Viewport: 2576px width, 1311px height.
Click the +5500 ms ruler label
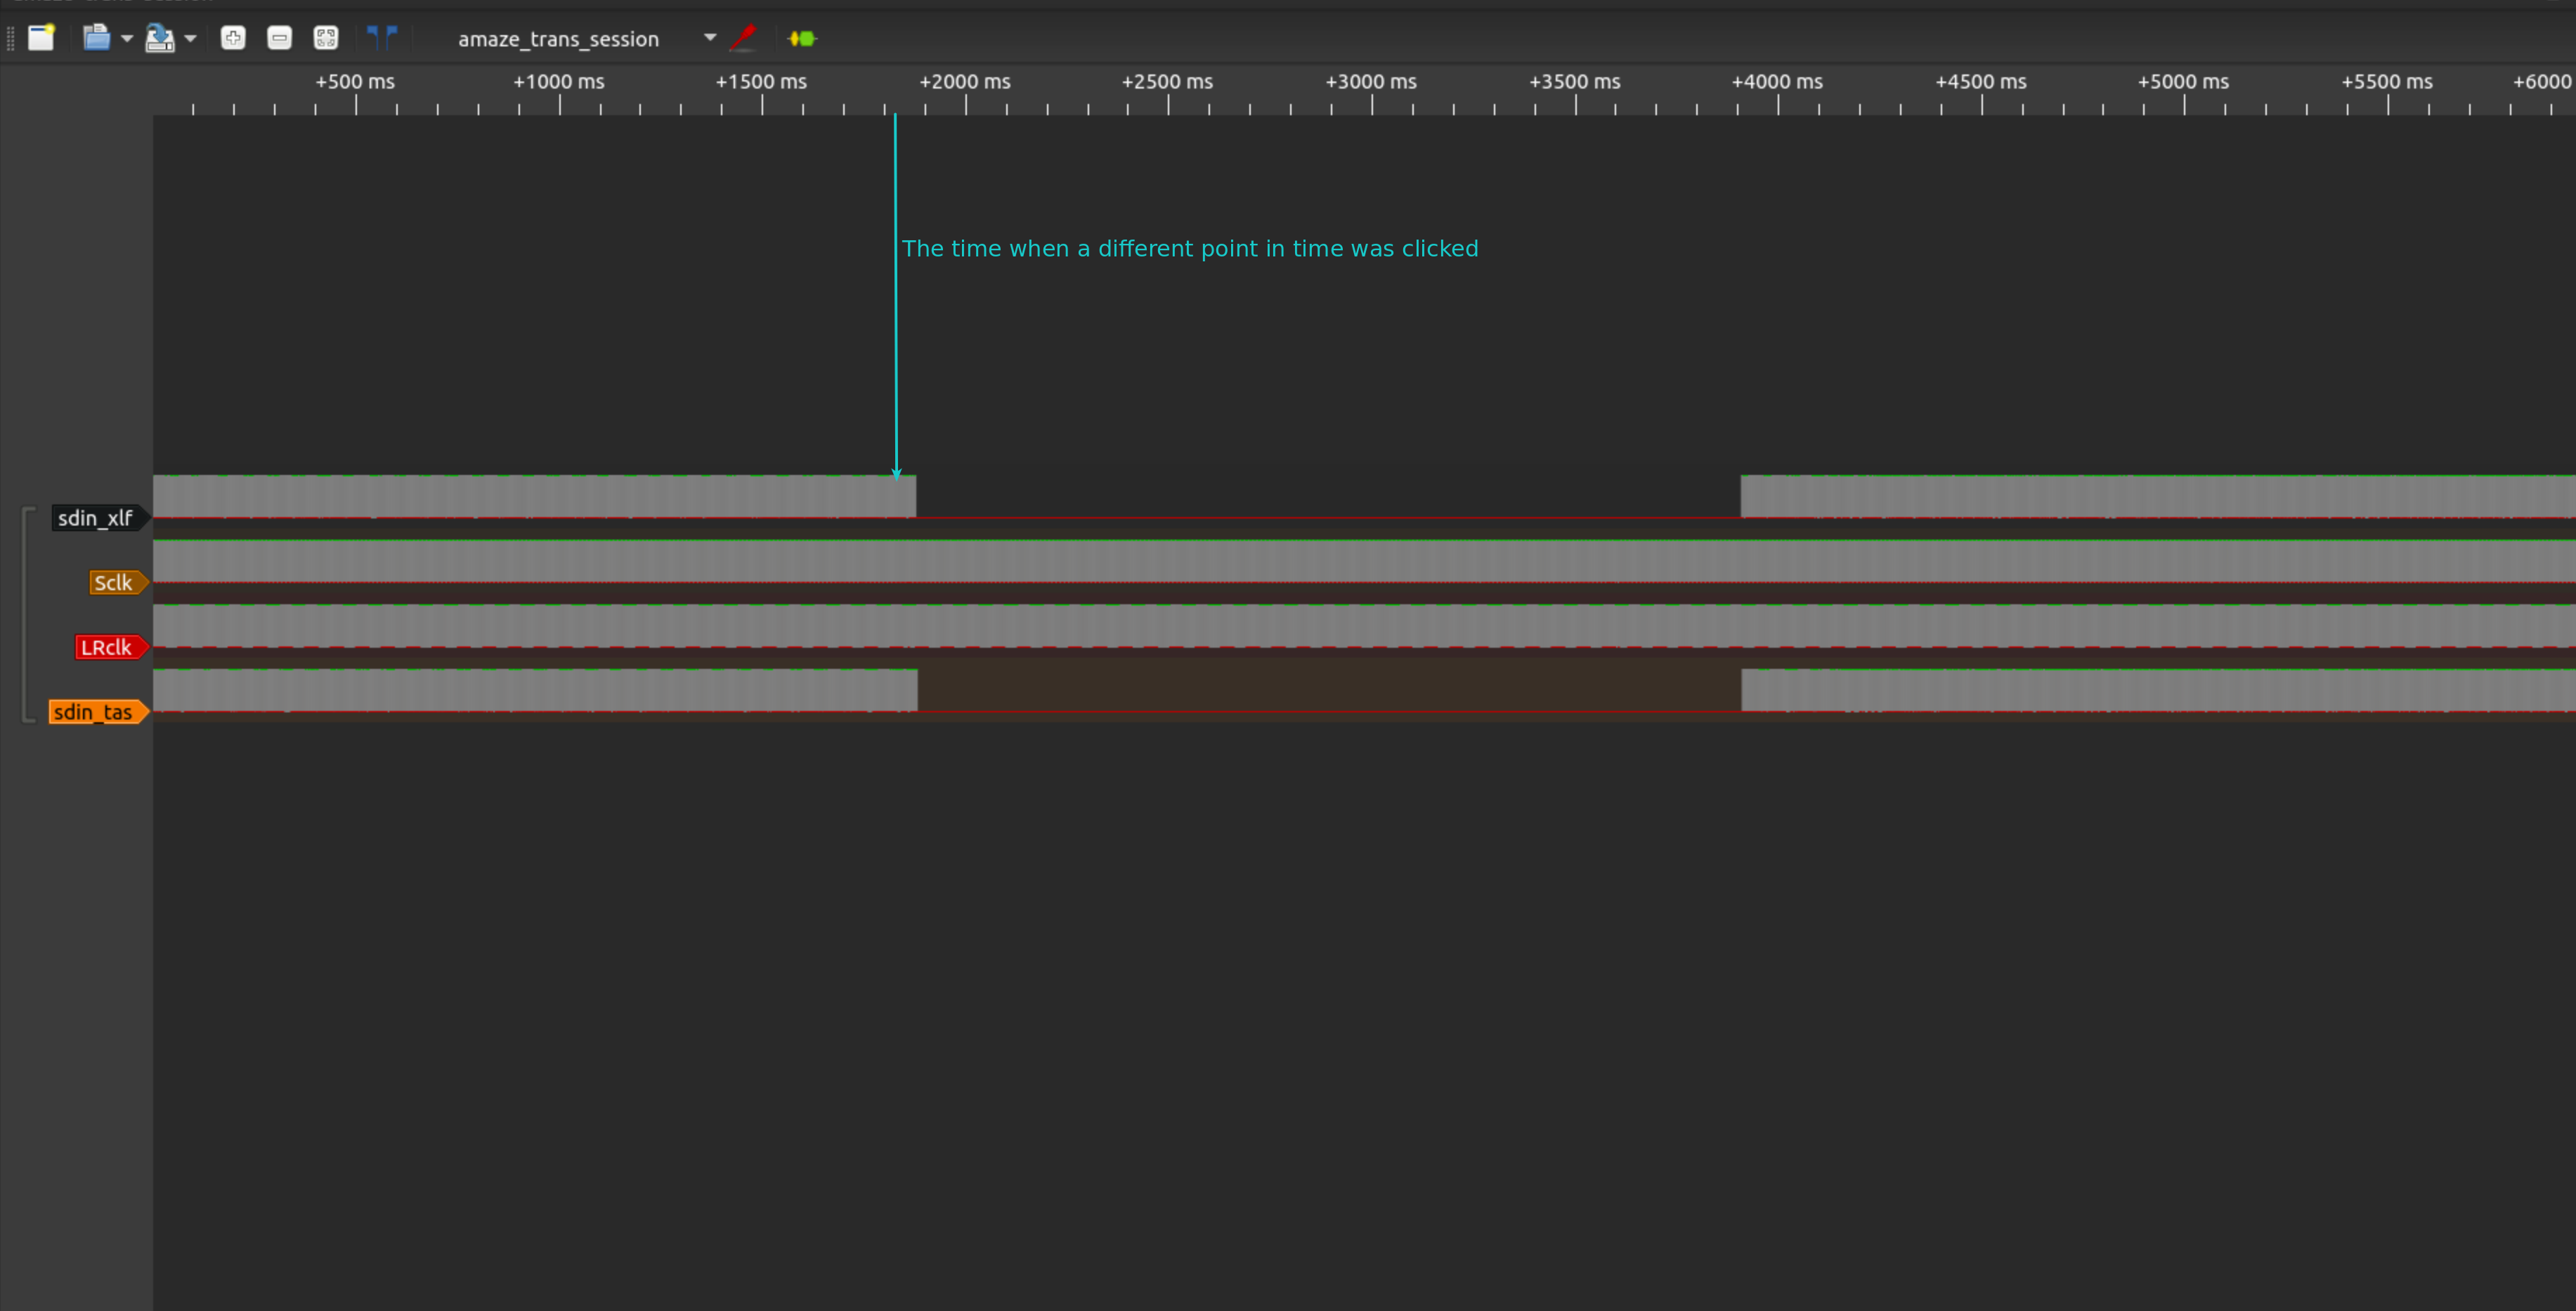tap(2387, 82)
